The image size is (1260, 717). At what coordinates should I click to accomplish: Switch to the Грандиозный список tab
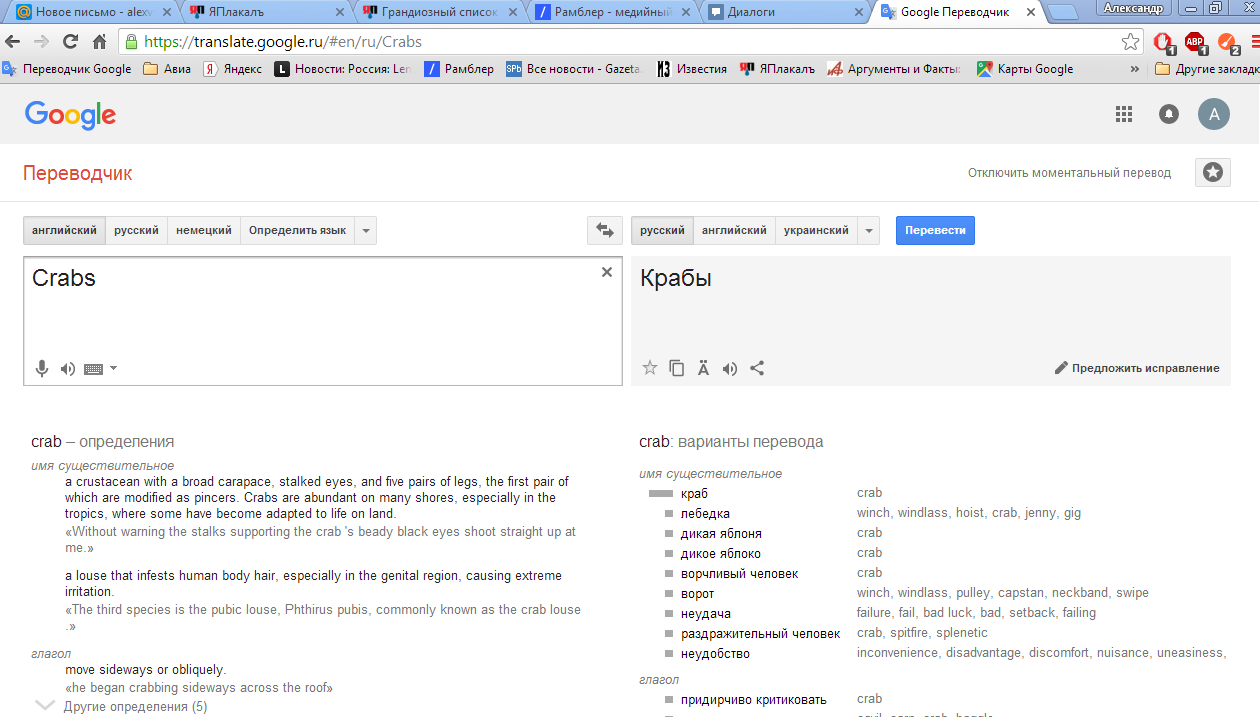pyautogui.click(x=440, y=12)
